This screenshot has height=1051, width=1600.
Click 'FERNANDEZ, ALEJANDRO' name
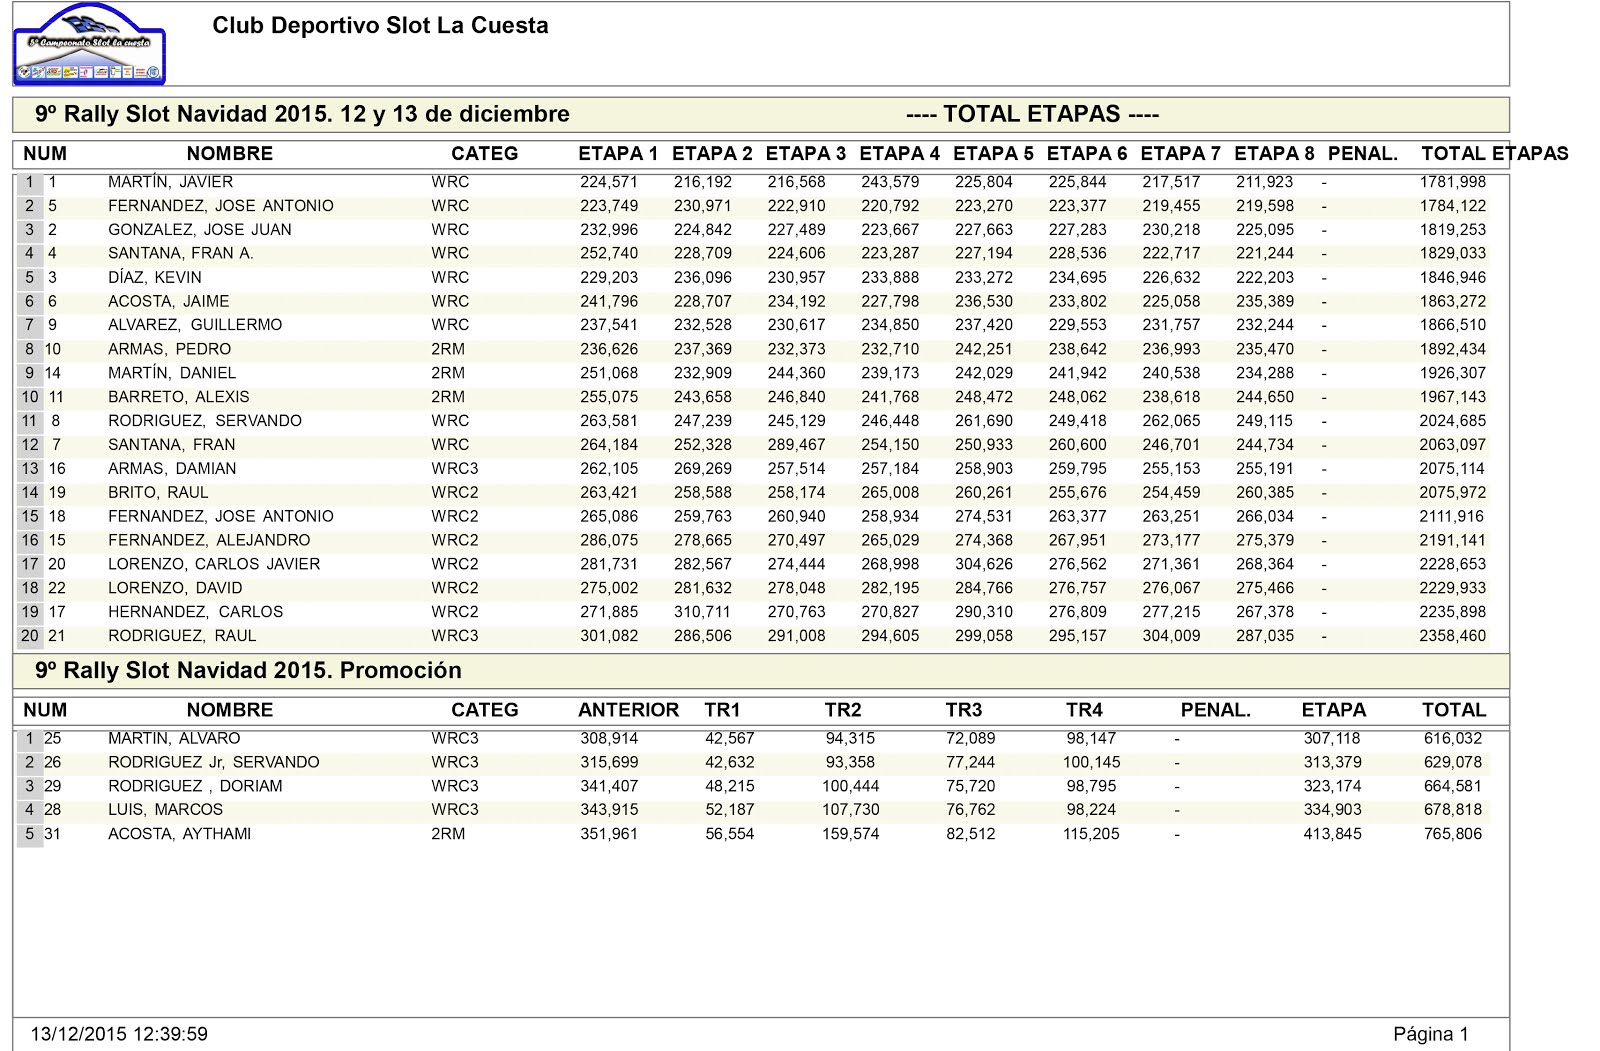tap(209, 540)
